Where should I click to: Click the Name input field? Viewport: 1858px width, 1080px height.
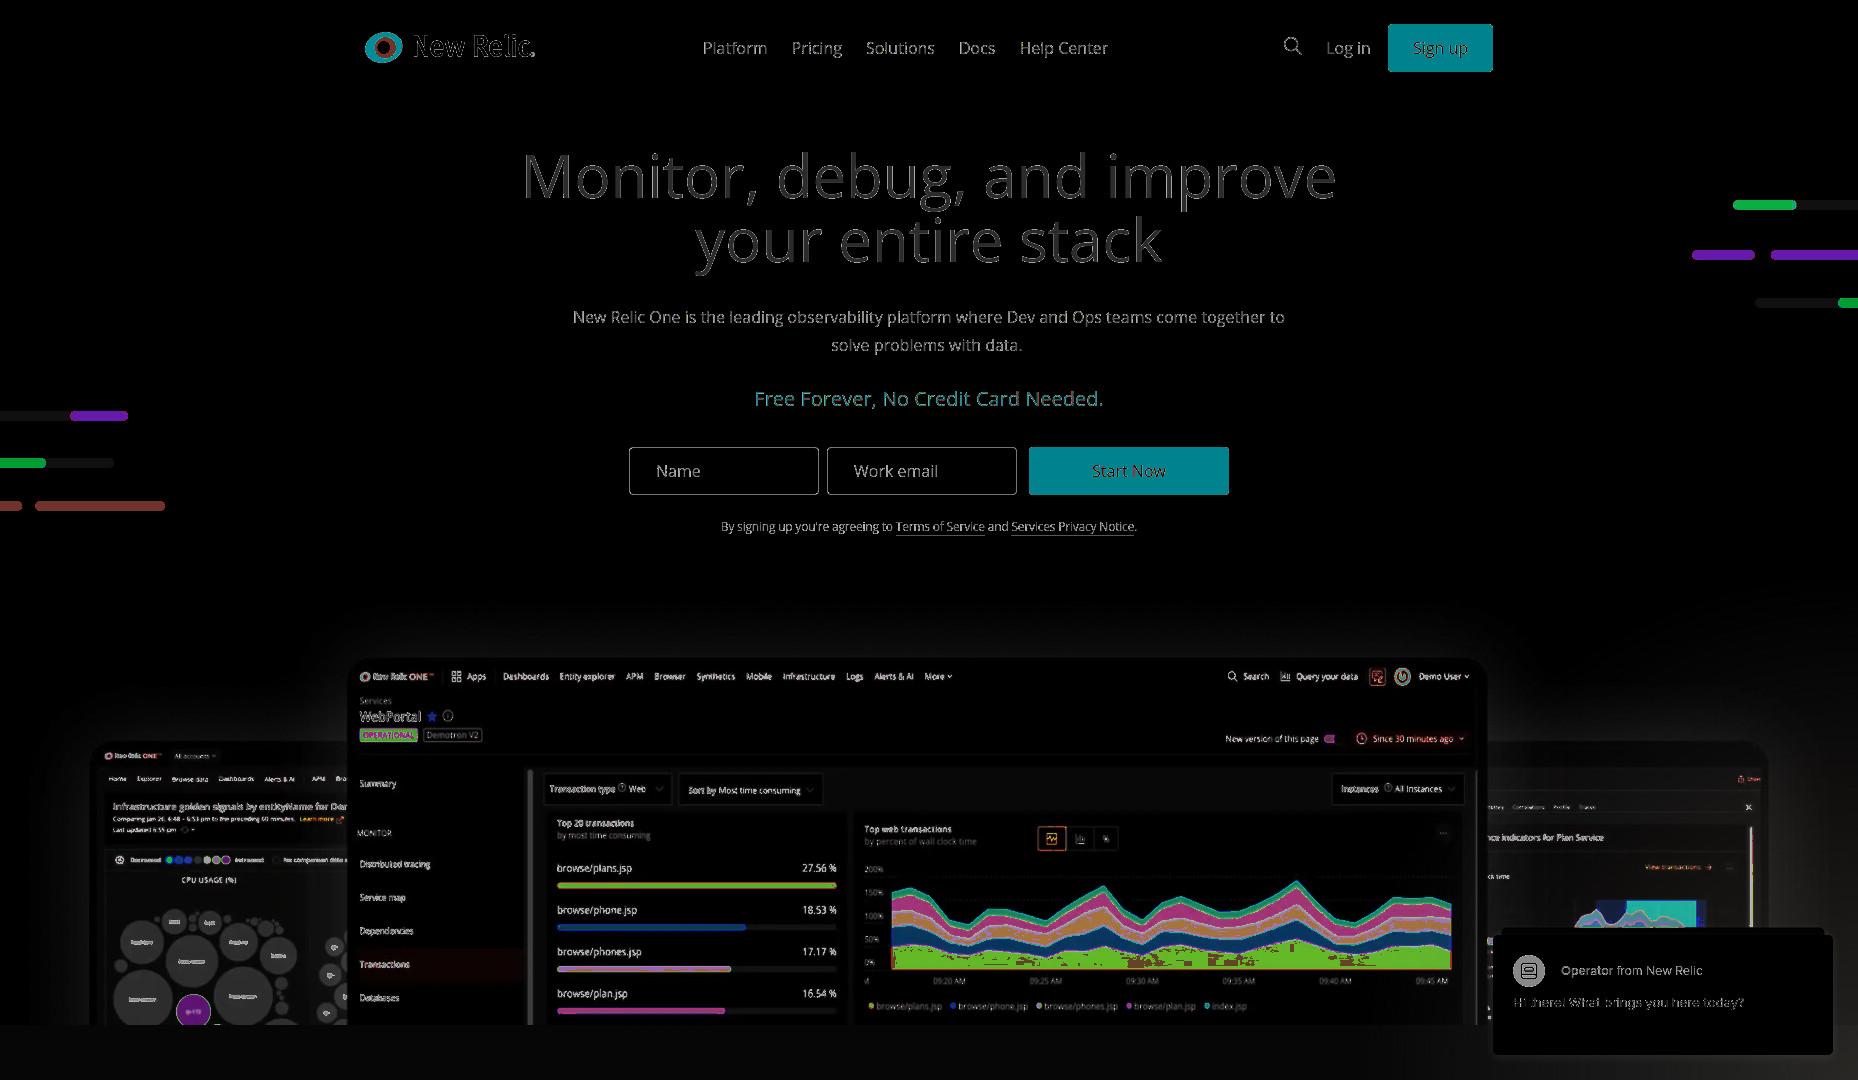coord(723,471)
